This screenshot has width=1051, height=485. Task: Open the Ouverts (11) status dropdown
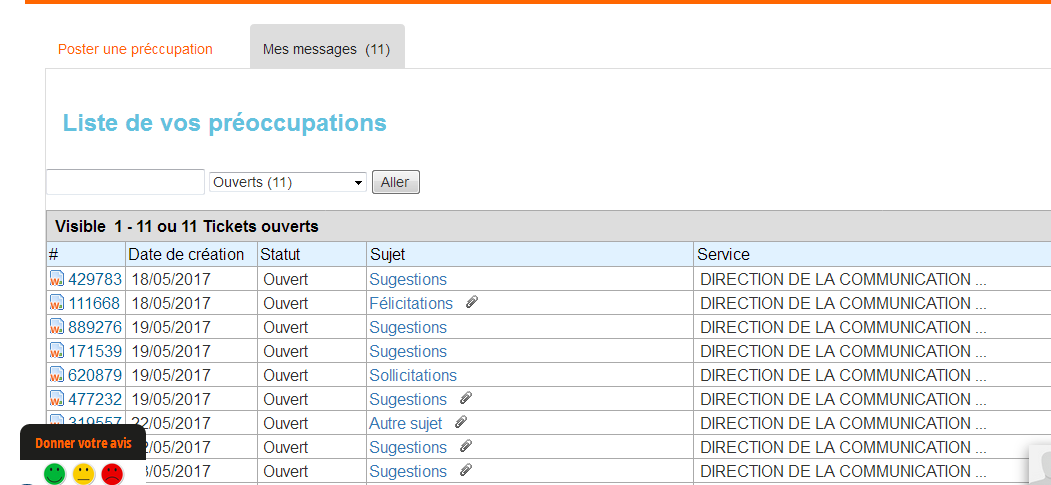288,182
